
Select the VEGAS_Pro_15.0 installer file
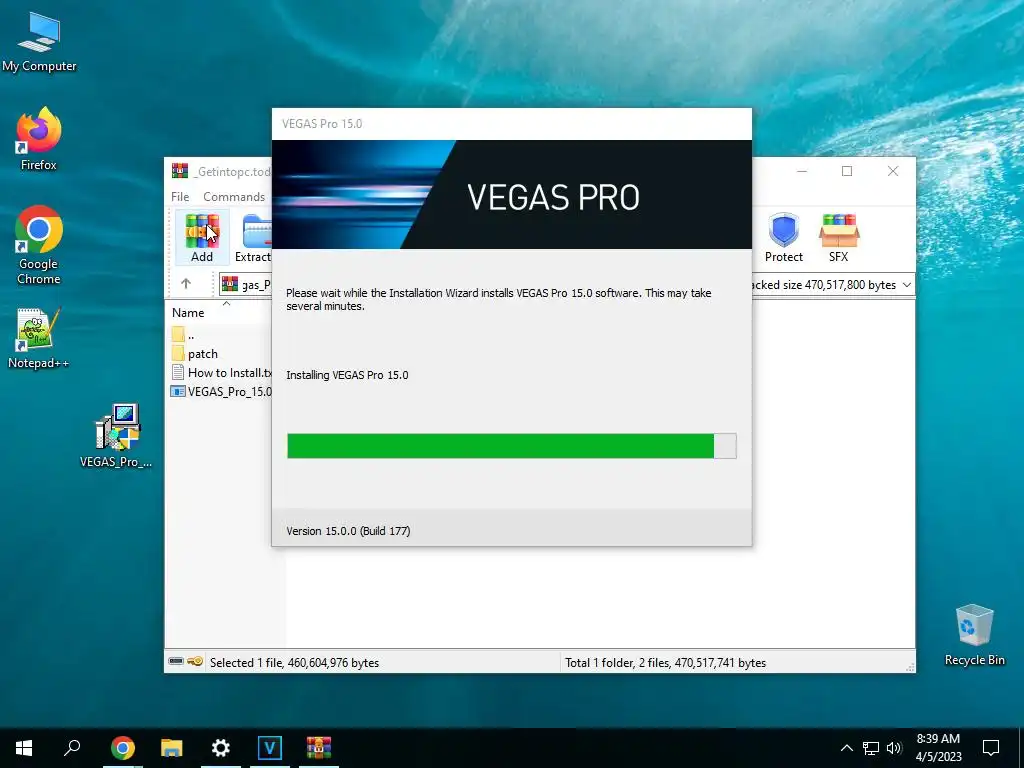(221, 392)
